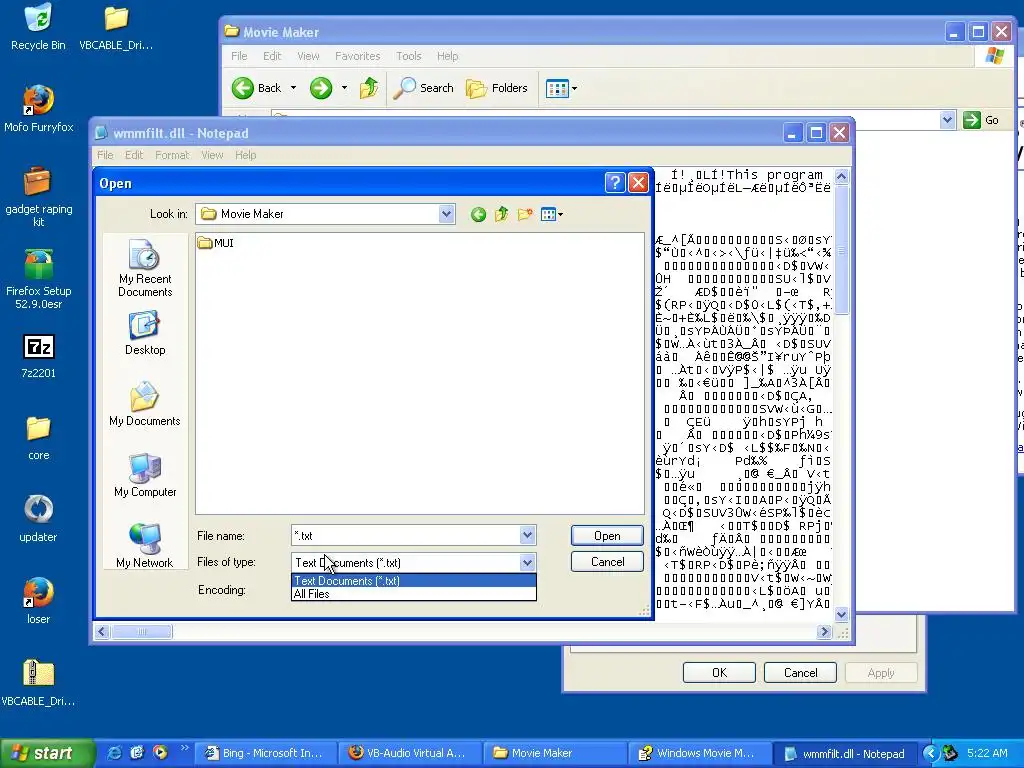Go to My Documents in Open dialog
Viewport: 1024px width, 768px height.
coord(145,404)
